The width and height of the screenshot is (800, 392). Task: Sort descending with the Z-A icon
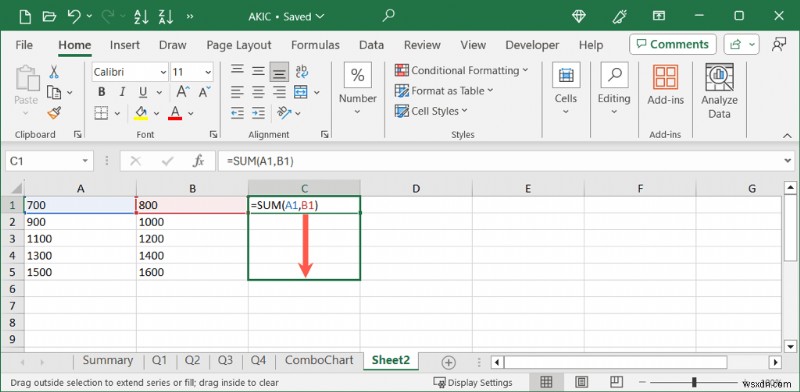pyautogui.click(x=167, y=16)
